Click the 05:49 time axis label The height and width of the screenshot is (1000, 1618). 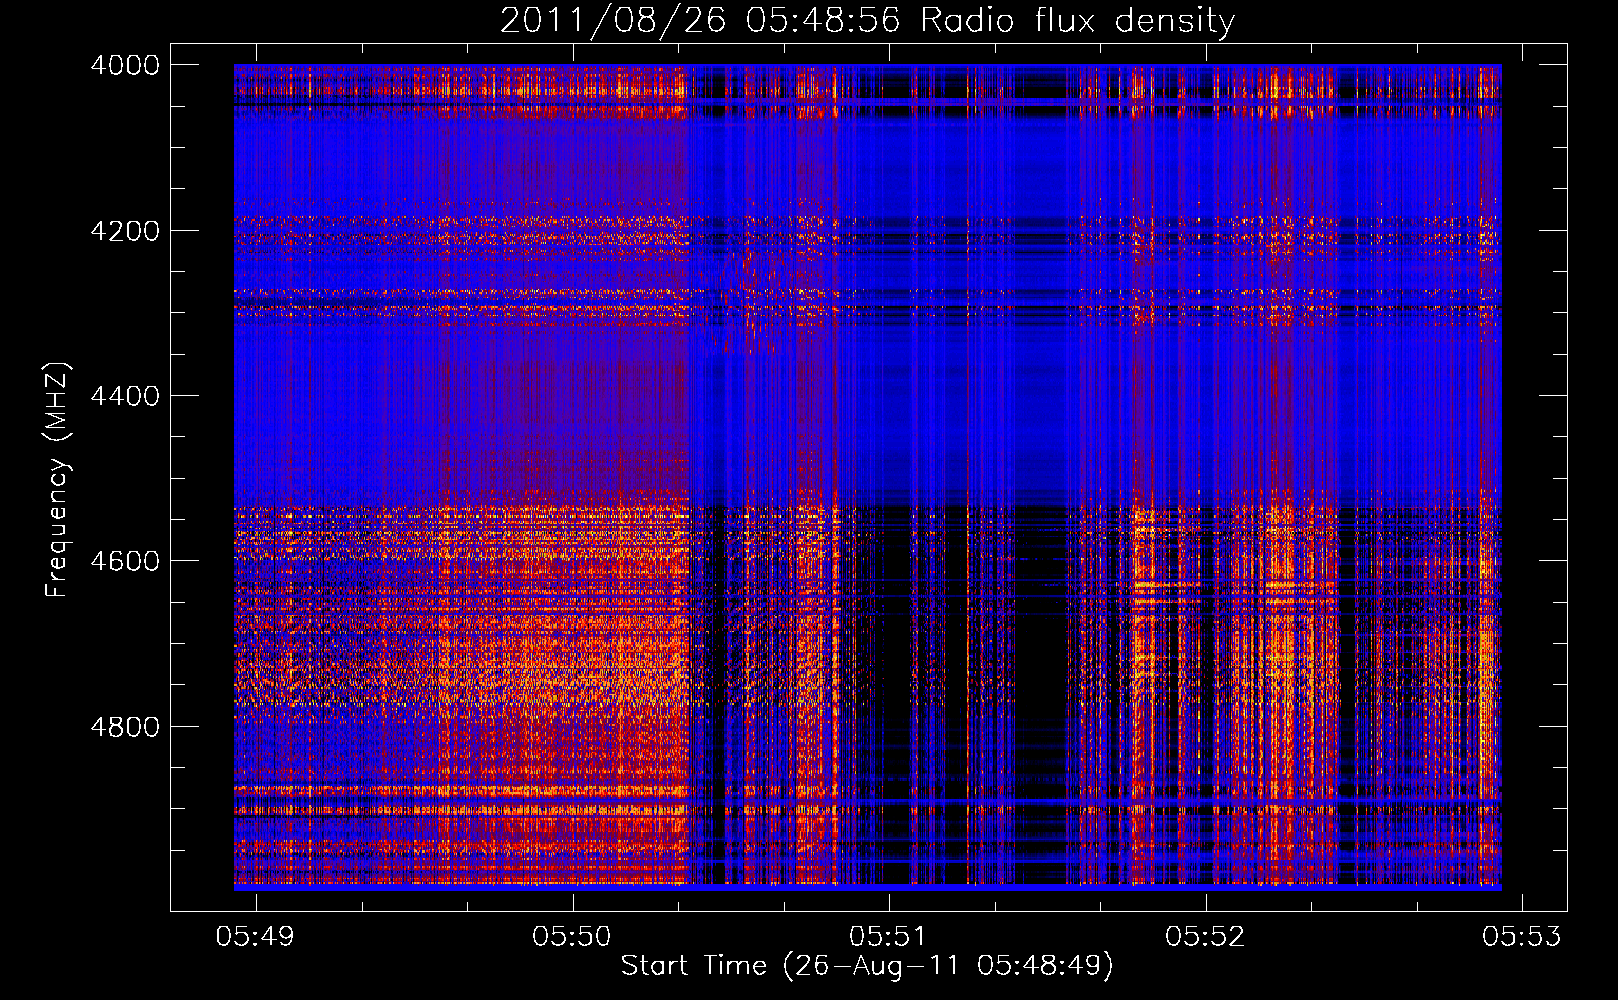(256, 937)
